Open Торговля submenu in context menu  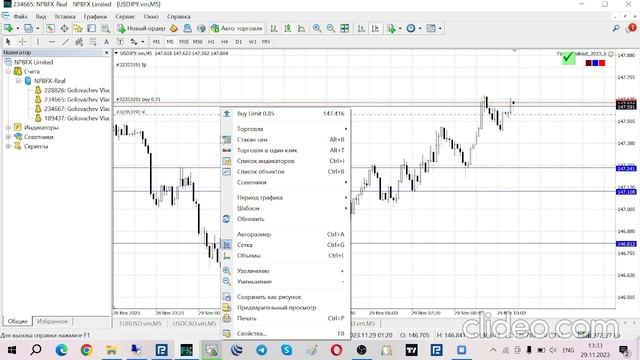(285, 129)
